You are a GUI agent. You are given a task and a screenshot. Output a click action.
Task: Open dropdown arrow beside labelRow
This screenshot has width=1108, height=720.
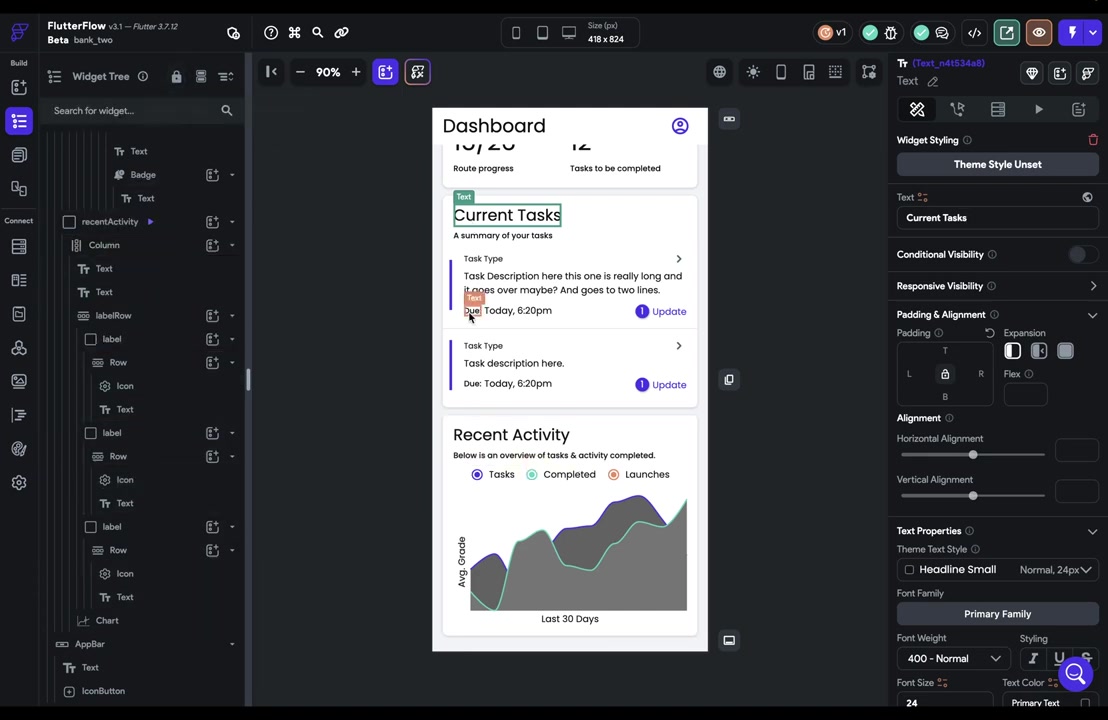coord(232,316)
